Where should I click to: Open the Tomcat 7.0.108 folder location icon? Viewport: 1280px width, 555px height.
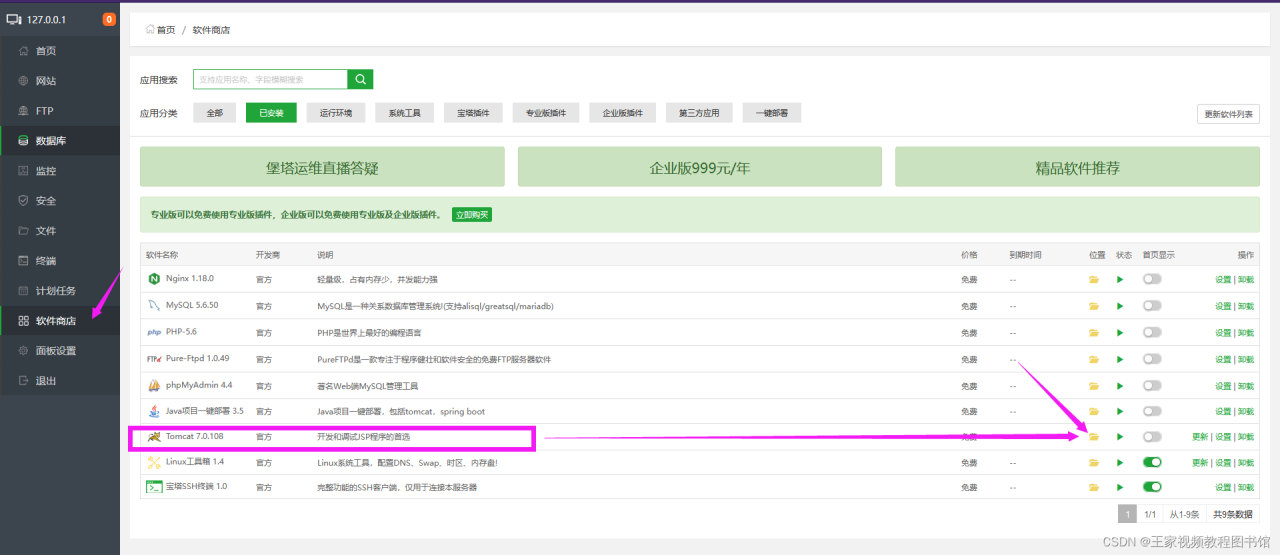[x=1094, y=437]
